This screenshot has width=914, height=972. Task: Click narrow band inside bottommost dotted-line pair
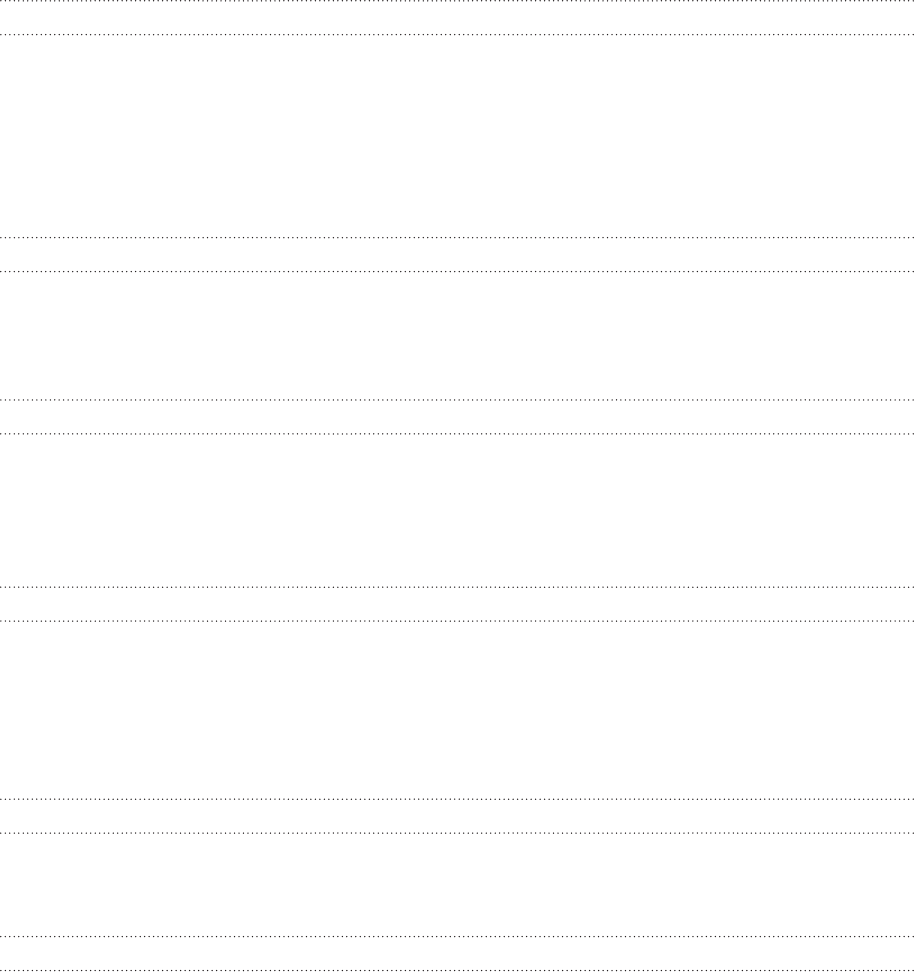(457, 953)
